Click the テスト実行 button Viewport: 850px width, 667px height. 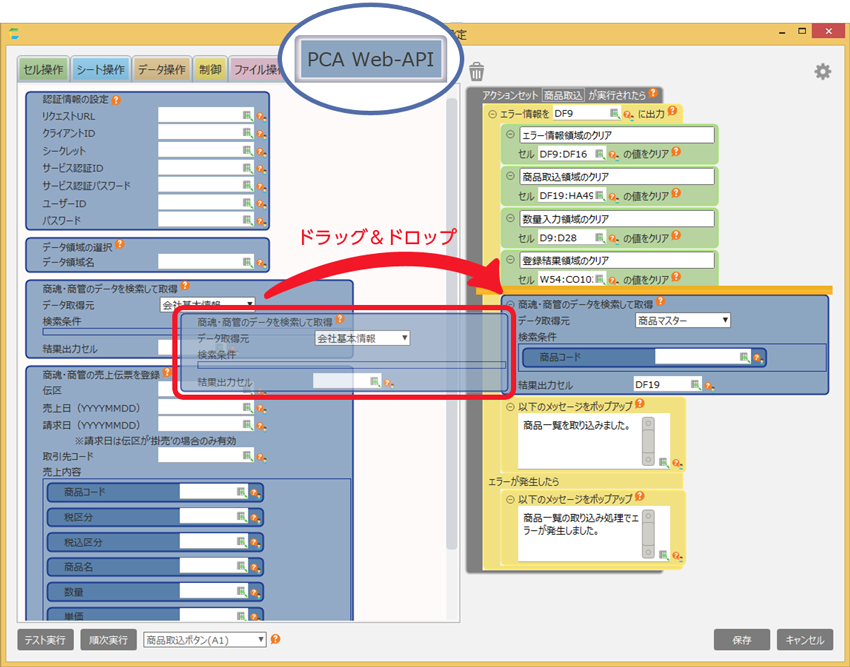tap(45, 640)
